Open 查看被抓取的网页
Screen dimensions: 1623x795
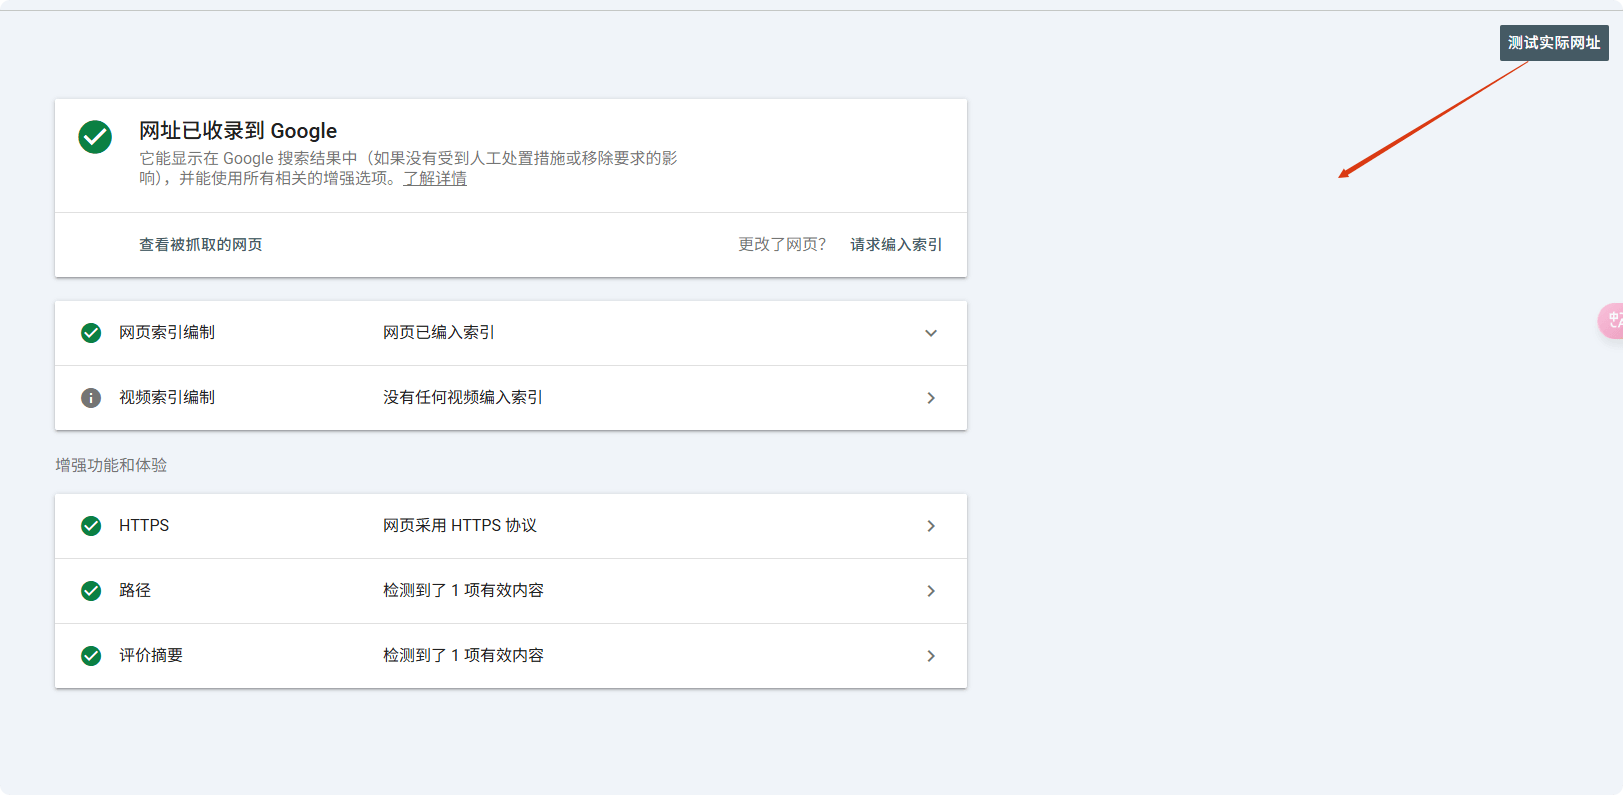click(x=201, y=245)
